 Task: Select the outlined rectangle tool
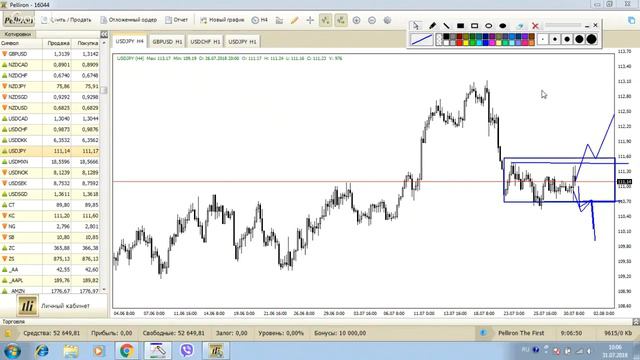474,26
